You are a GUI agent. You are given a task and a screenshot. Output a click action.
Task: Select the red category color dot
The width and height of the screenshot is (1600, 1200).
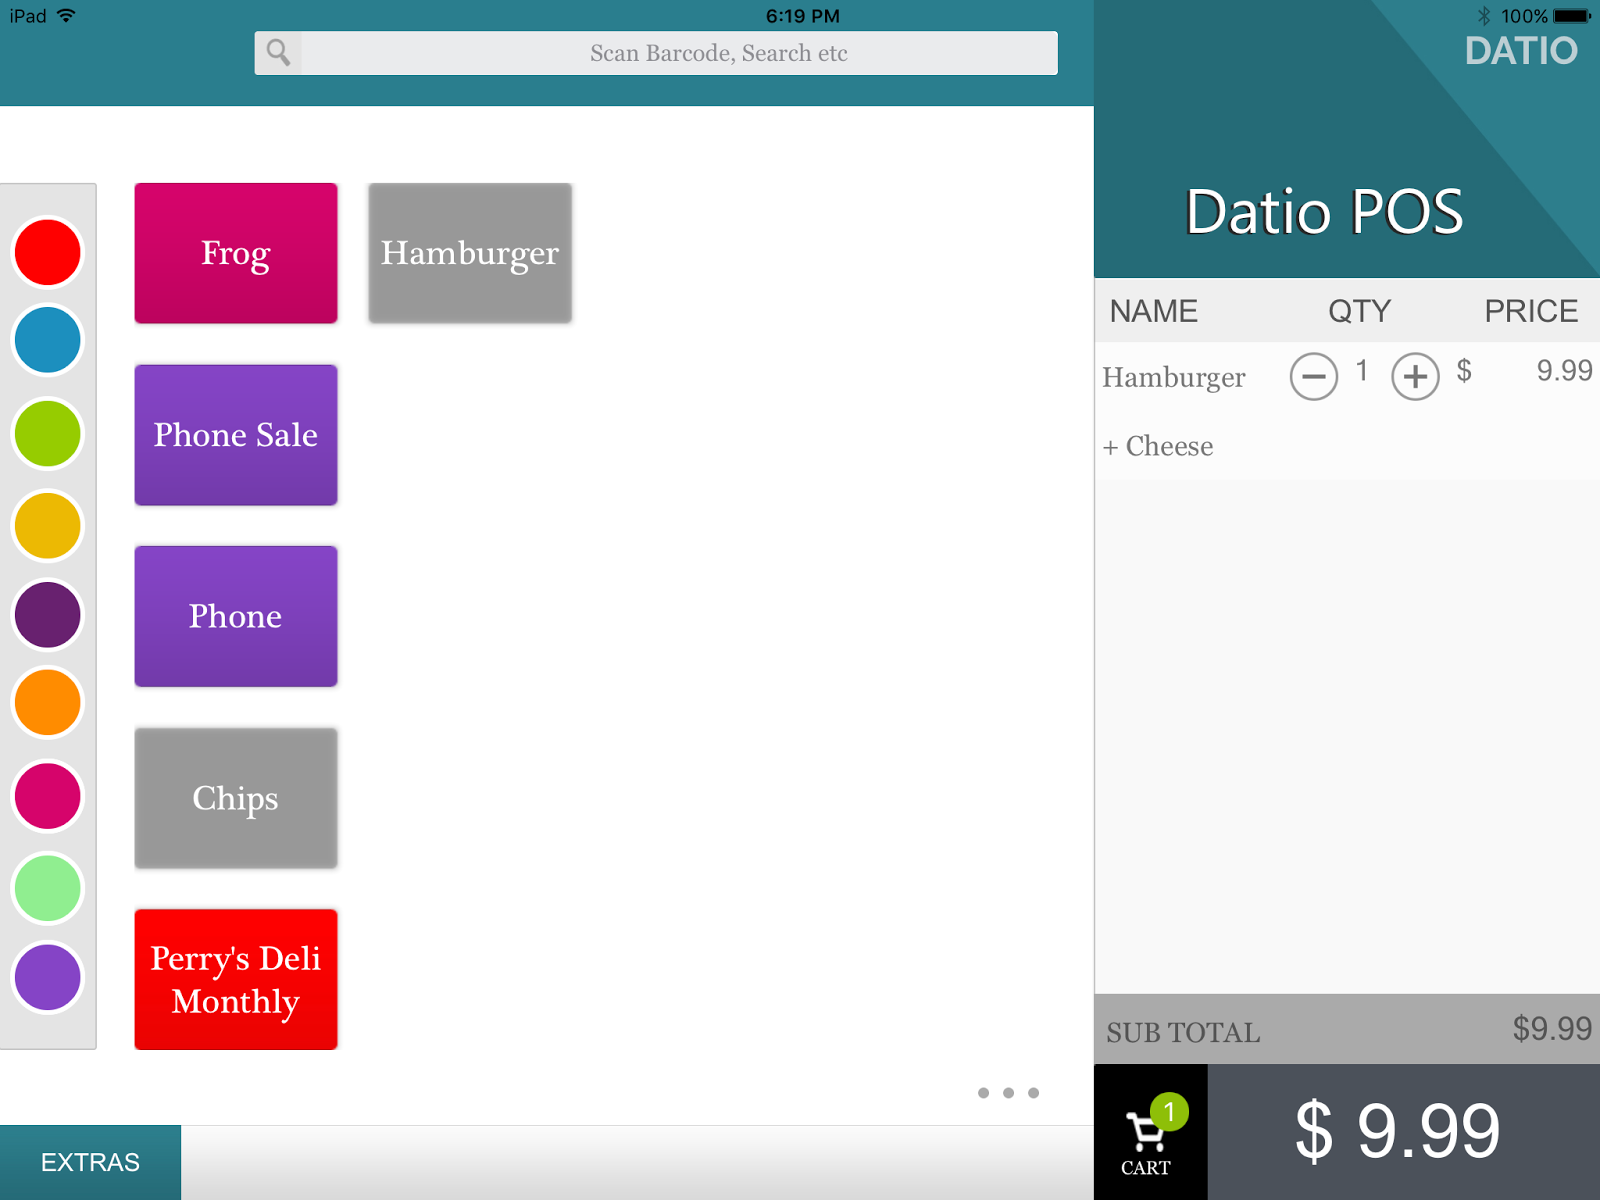(x=47, y=252)
